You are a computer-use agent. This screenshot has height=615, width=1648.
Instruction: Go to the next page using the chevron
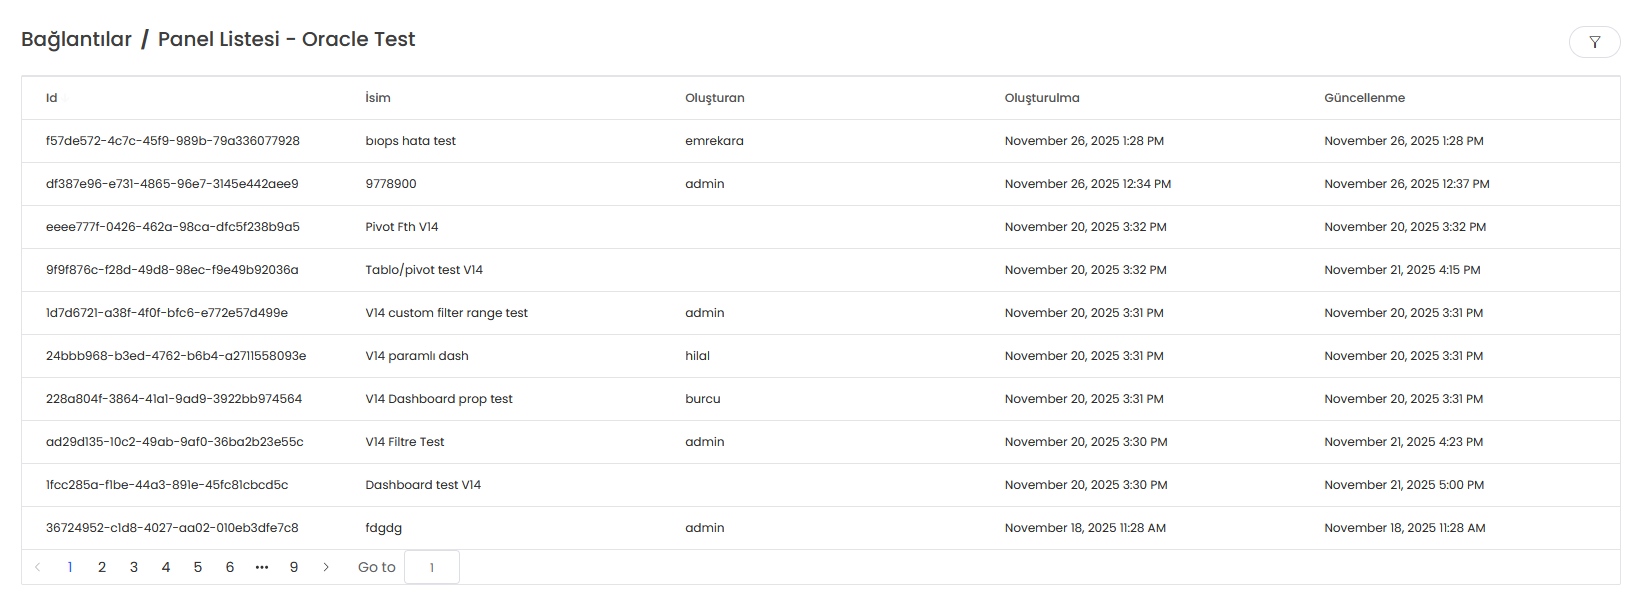pyautogui.click(x=326, y=567)
